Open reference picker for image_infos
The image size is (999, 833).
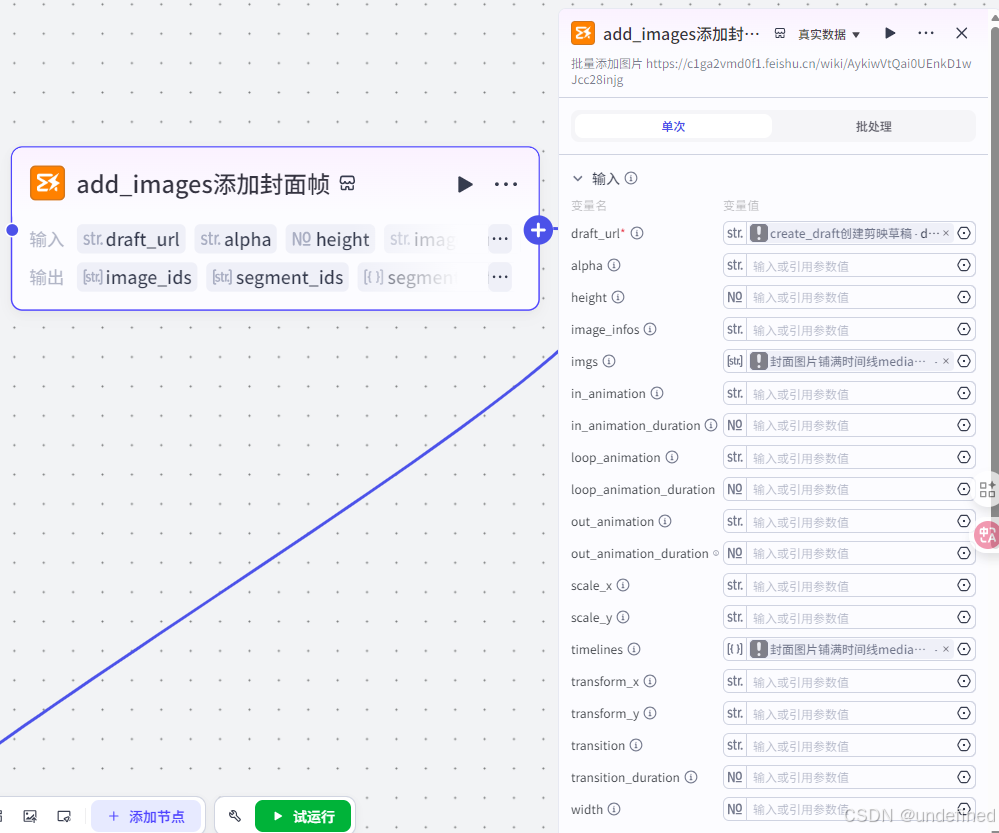point(964,329)
